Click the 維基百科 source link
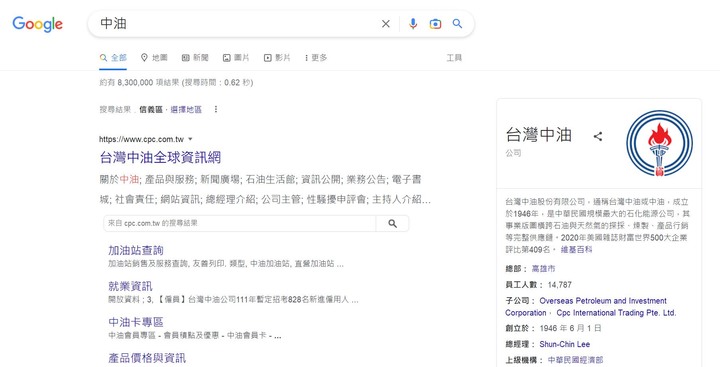The image size is (720, 367). pyautogui.click(x=576, y=249)
